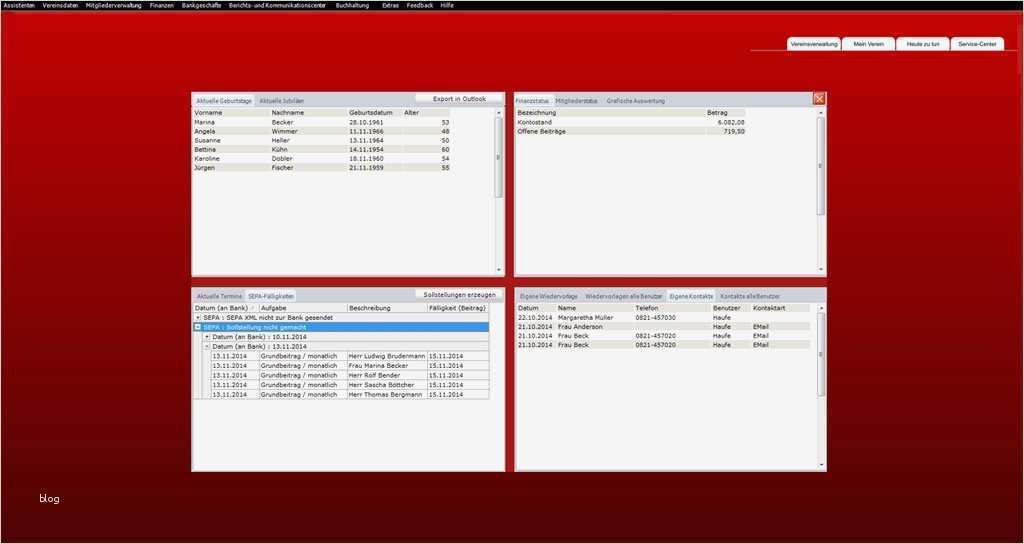
Task: Switch to the Vereinsverwaltung tab
Action: (x=814, y=44)
